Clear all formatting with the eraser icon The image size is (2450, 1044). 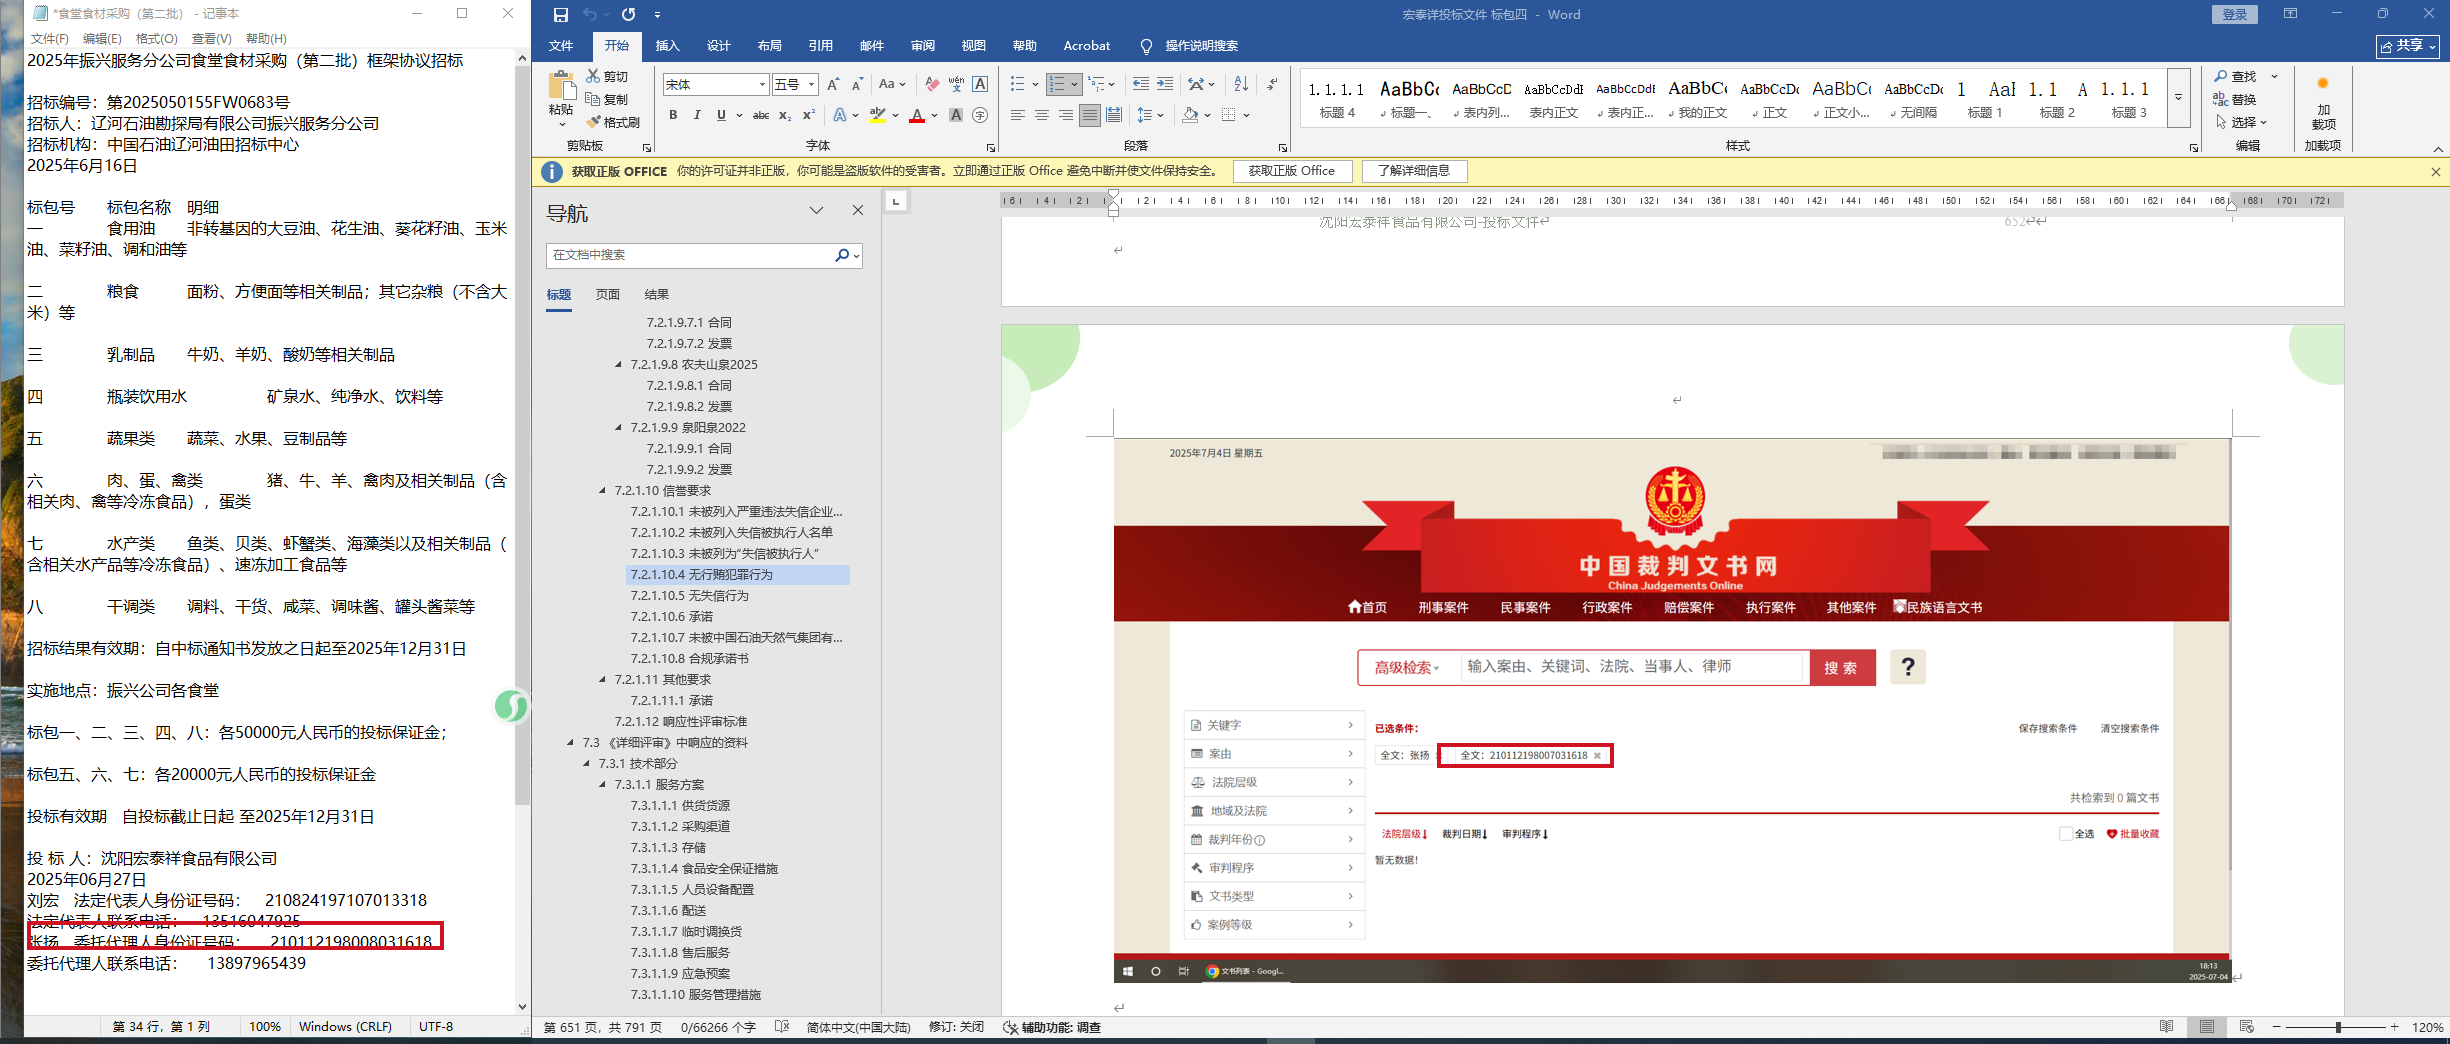(932, 85)
